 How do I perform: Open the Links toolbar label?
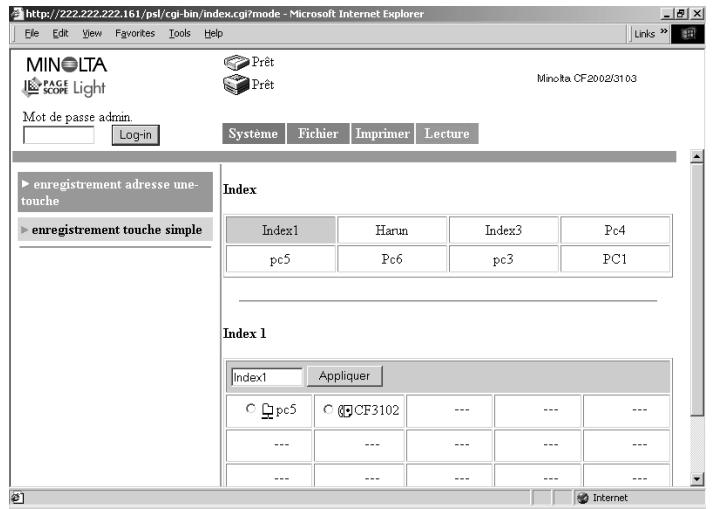click(x=644, y=34)
